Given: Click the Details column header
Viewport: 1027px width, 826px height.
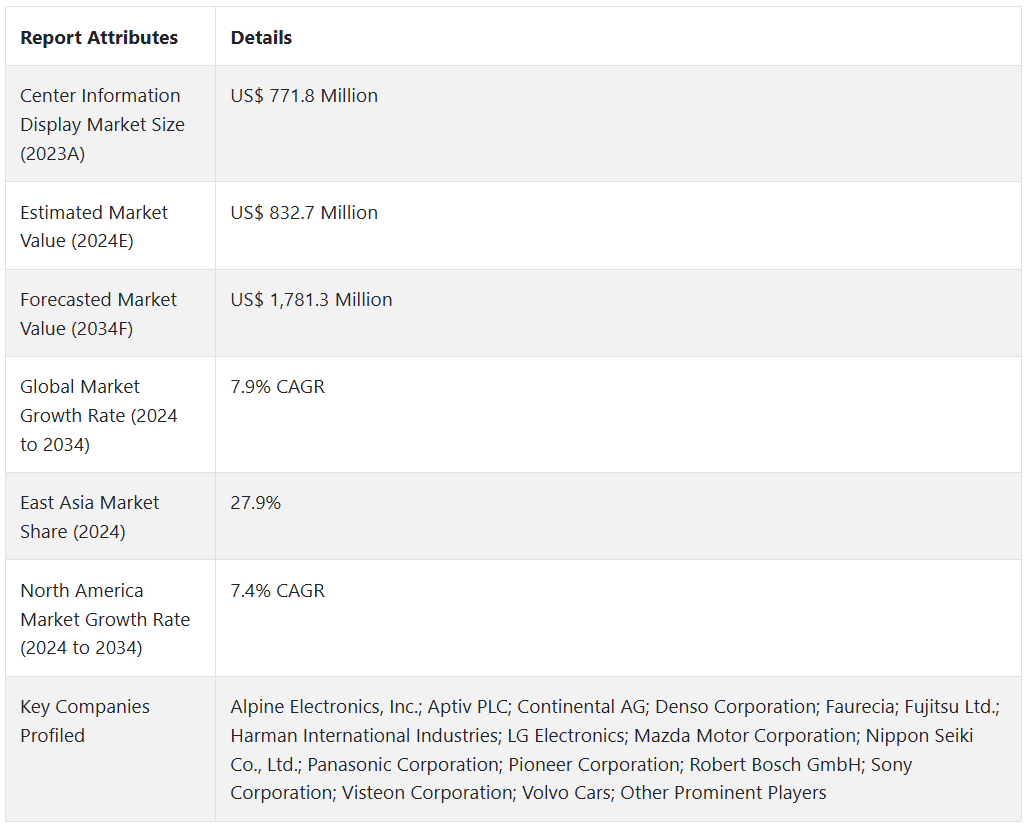Looking at the screenshot, I should 261,38.
